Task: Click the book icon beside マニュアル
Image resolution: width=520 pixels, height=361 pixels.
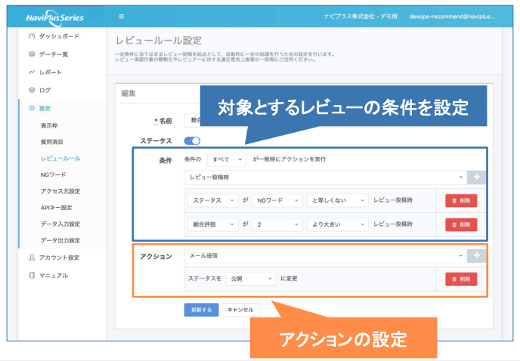Action: 32,275
